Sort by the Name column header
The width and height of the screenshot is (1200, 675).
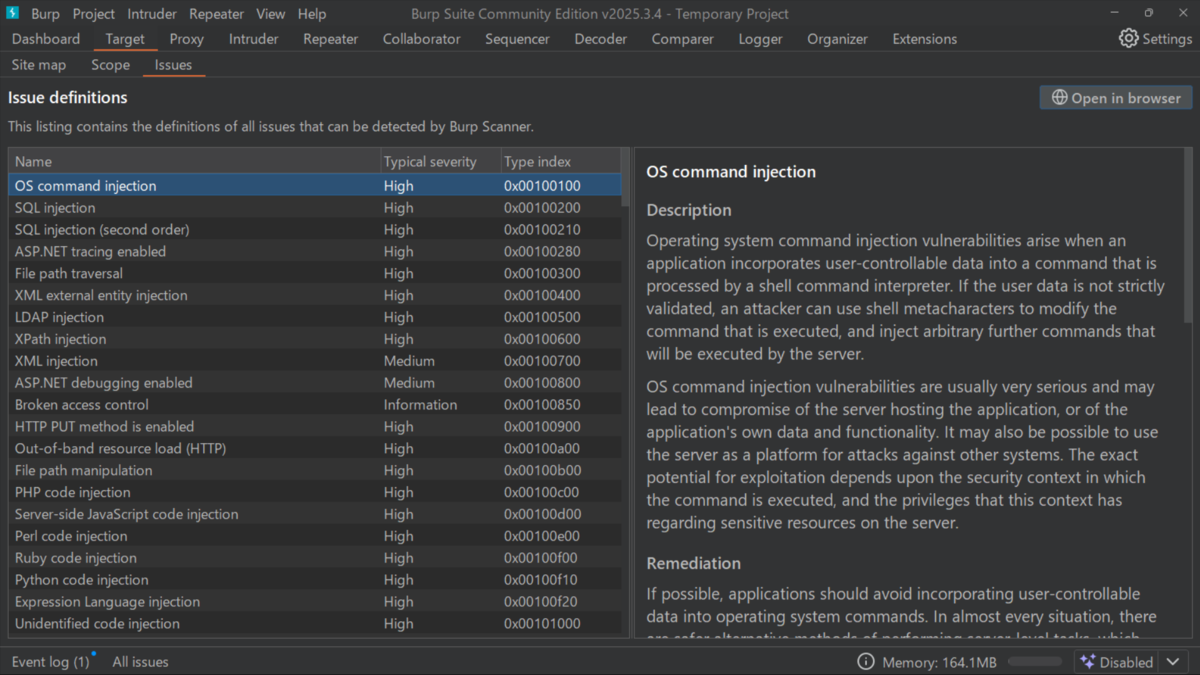pyautogui.click(x=194, y=161)
